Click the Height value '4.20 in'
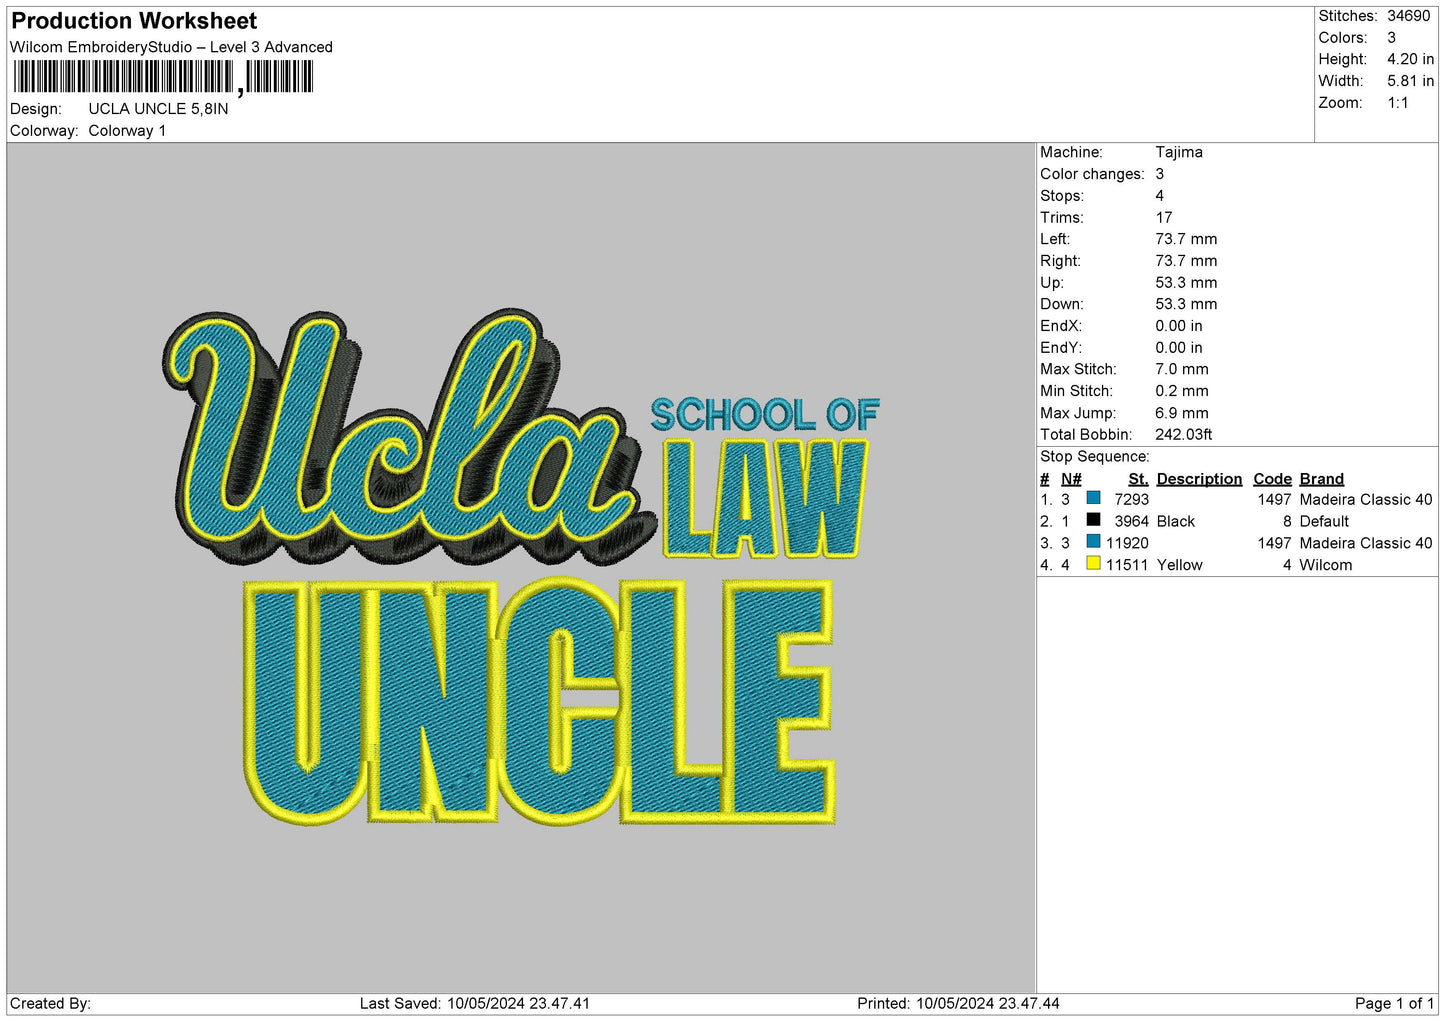 click(x=1410, y=59)
